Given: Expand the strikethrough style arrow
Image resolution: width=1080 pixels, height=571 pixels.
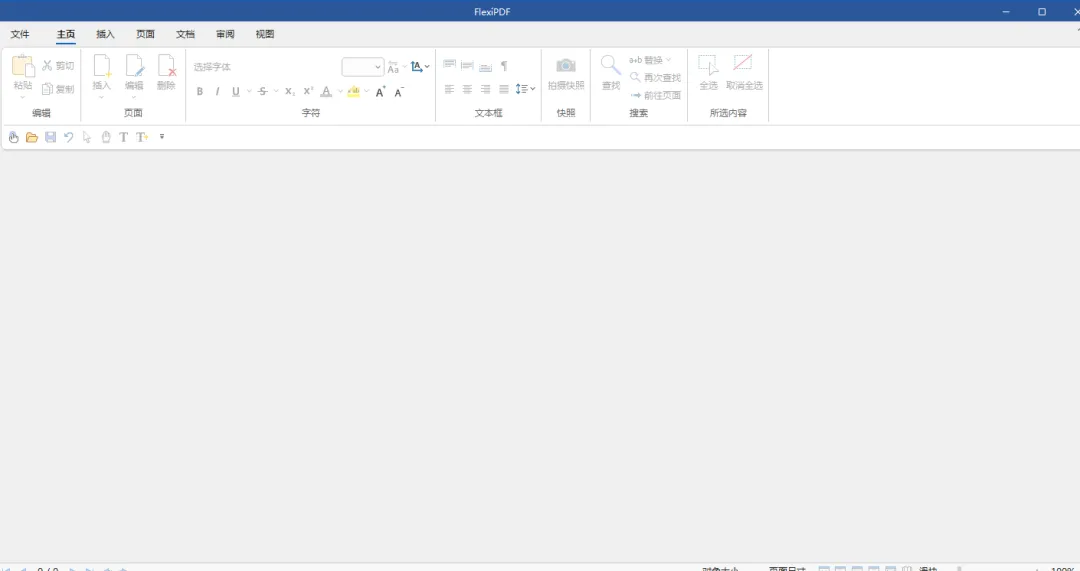Looking at the screenshot, I should [276, 92].
